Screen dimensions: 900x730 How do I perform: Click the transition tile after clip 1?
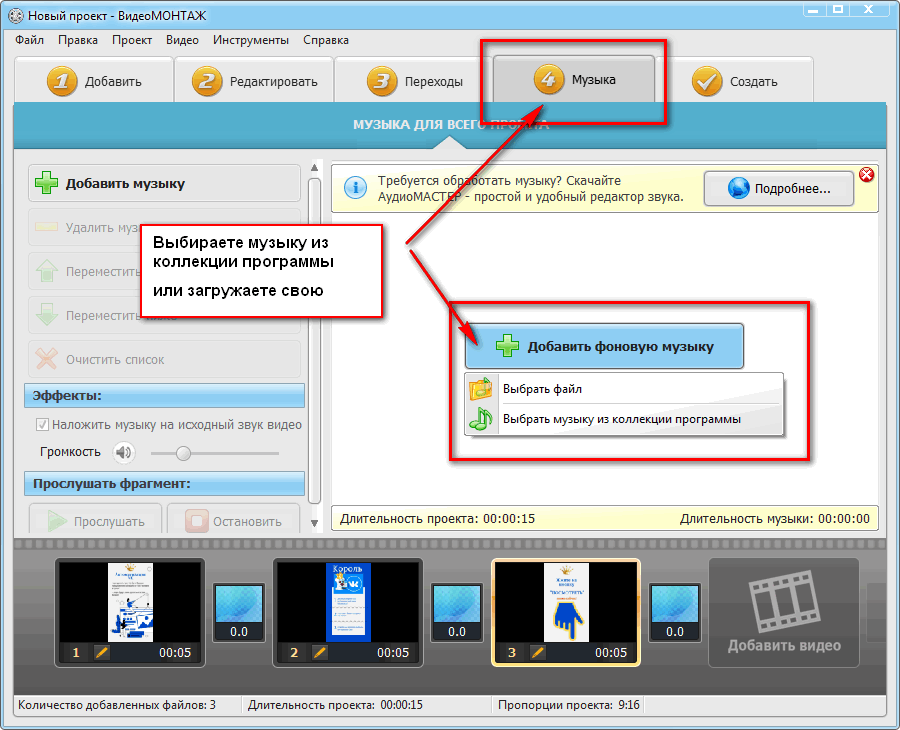(239, 612)
